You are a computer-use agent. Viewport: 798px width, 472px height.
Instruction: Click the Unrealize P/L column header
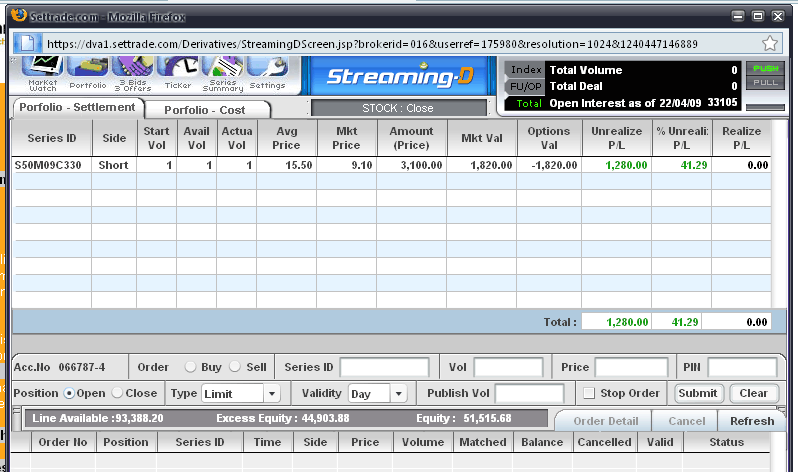[616, 138]
